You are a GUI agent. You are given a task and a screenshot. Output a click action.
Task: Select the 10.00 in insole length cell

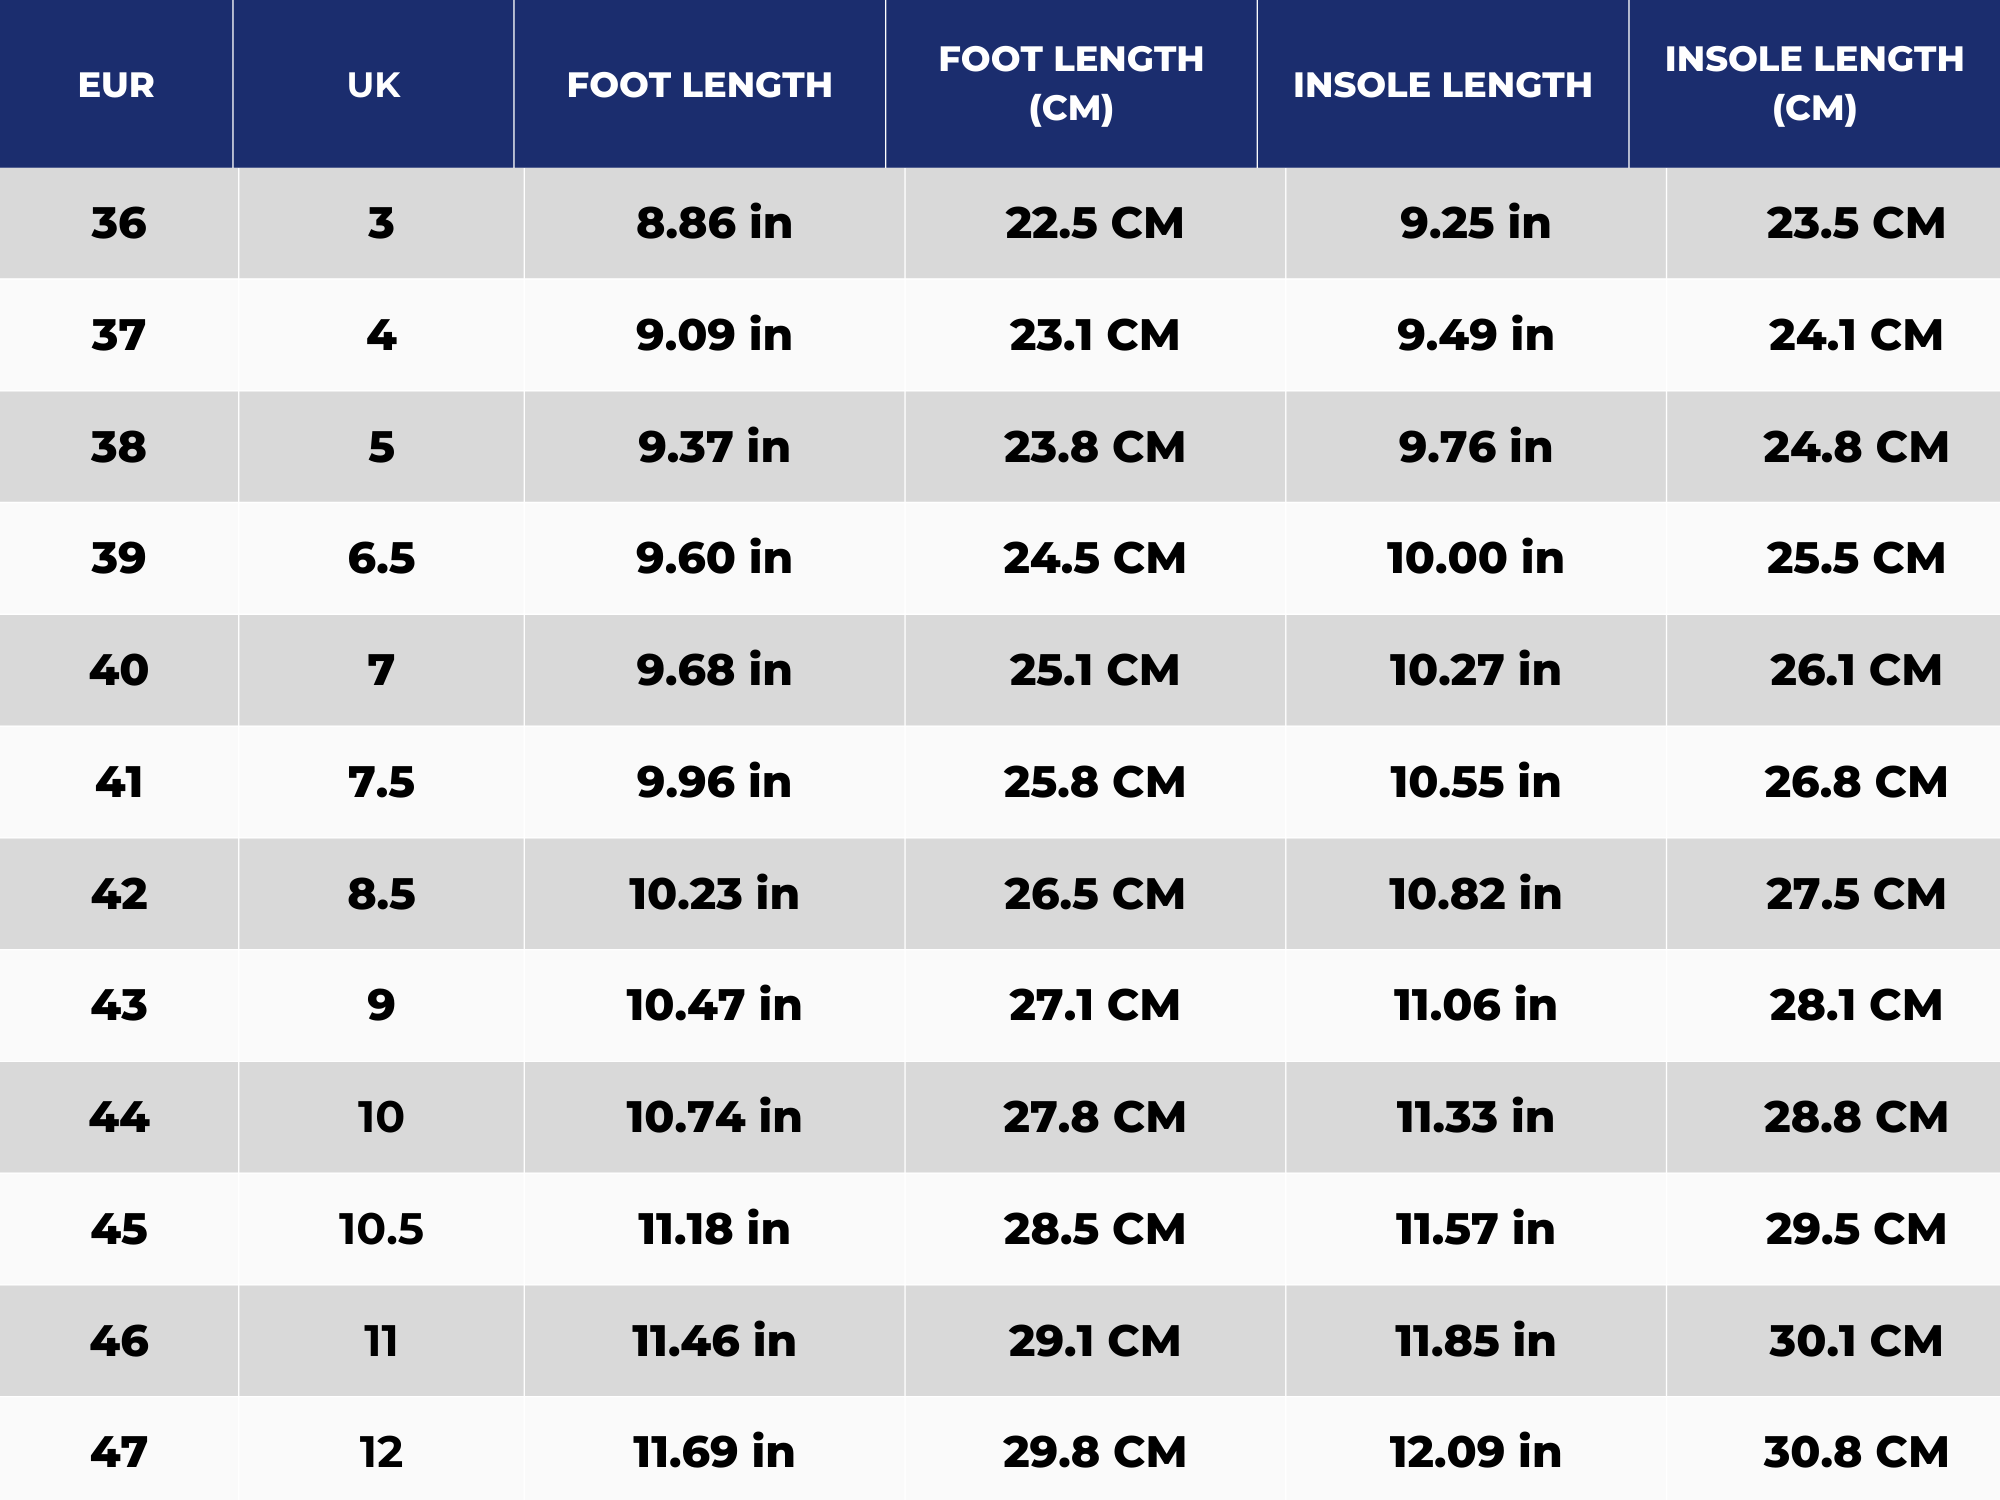[1475, 558]
